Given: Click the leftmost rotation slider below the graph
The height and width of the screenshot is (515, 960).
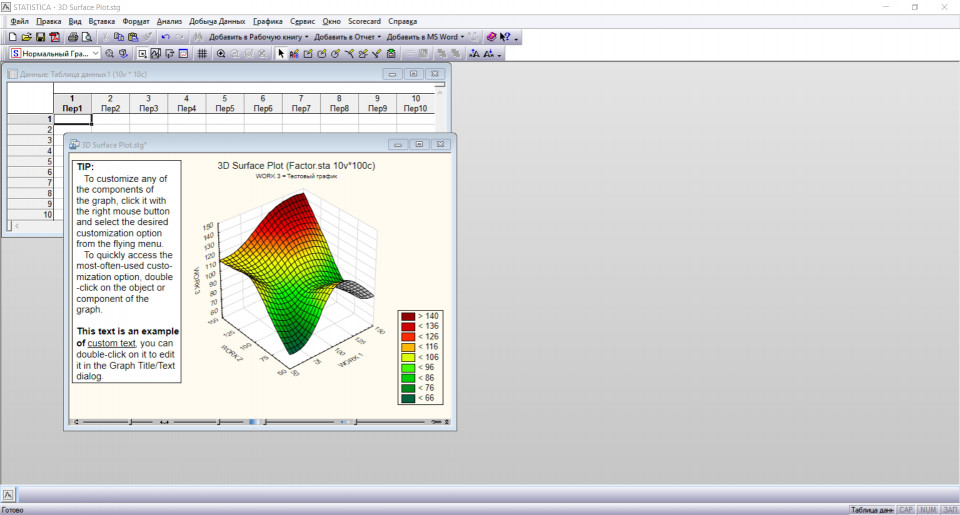Looking at the screenshot, I should (x=130, y=422).
